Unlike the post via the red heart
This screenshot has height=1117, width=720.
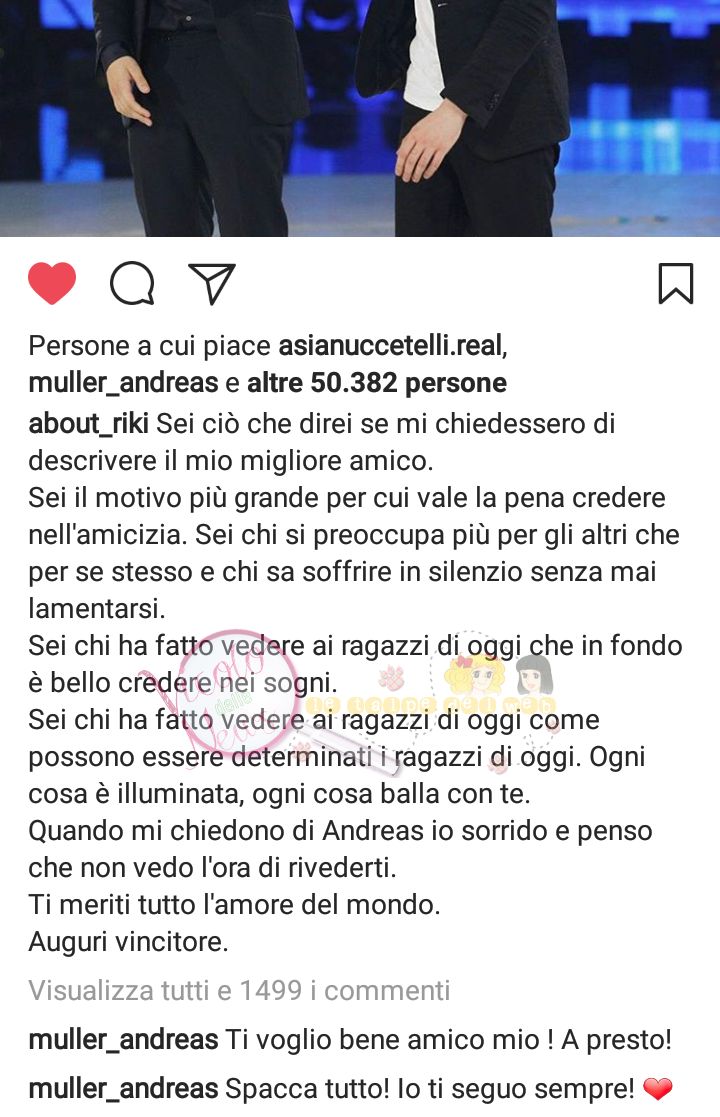(52, 284)
